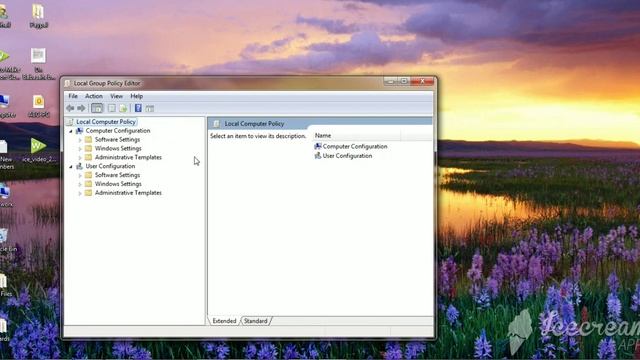640x360 pixels.
Task: Click the Export List green arrow icon
Action: coord(123,108)
